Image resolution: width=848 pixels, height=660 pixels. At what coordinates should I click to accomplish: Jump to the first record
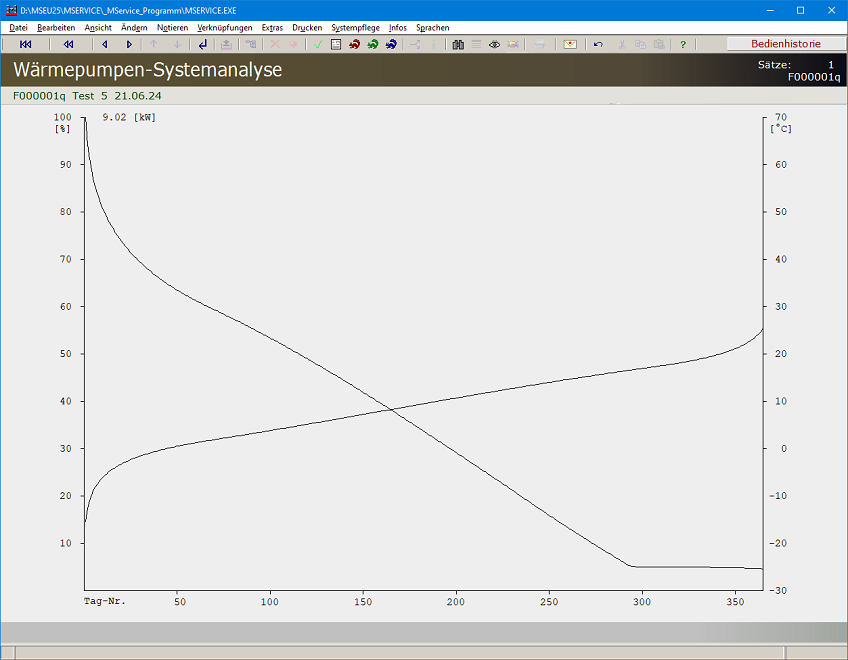(x=26, y=44)
